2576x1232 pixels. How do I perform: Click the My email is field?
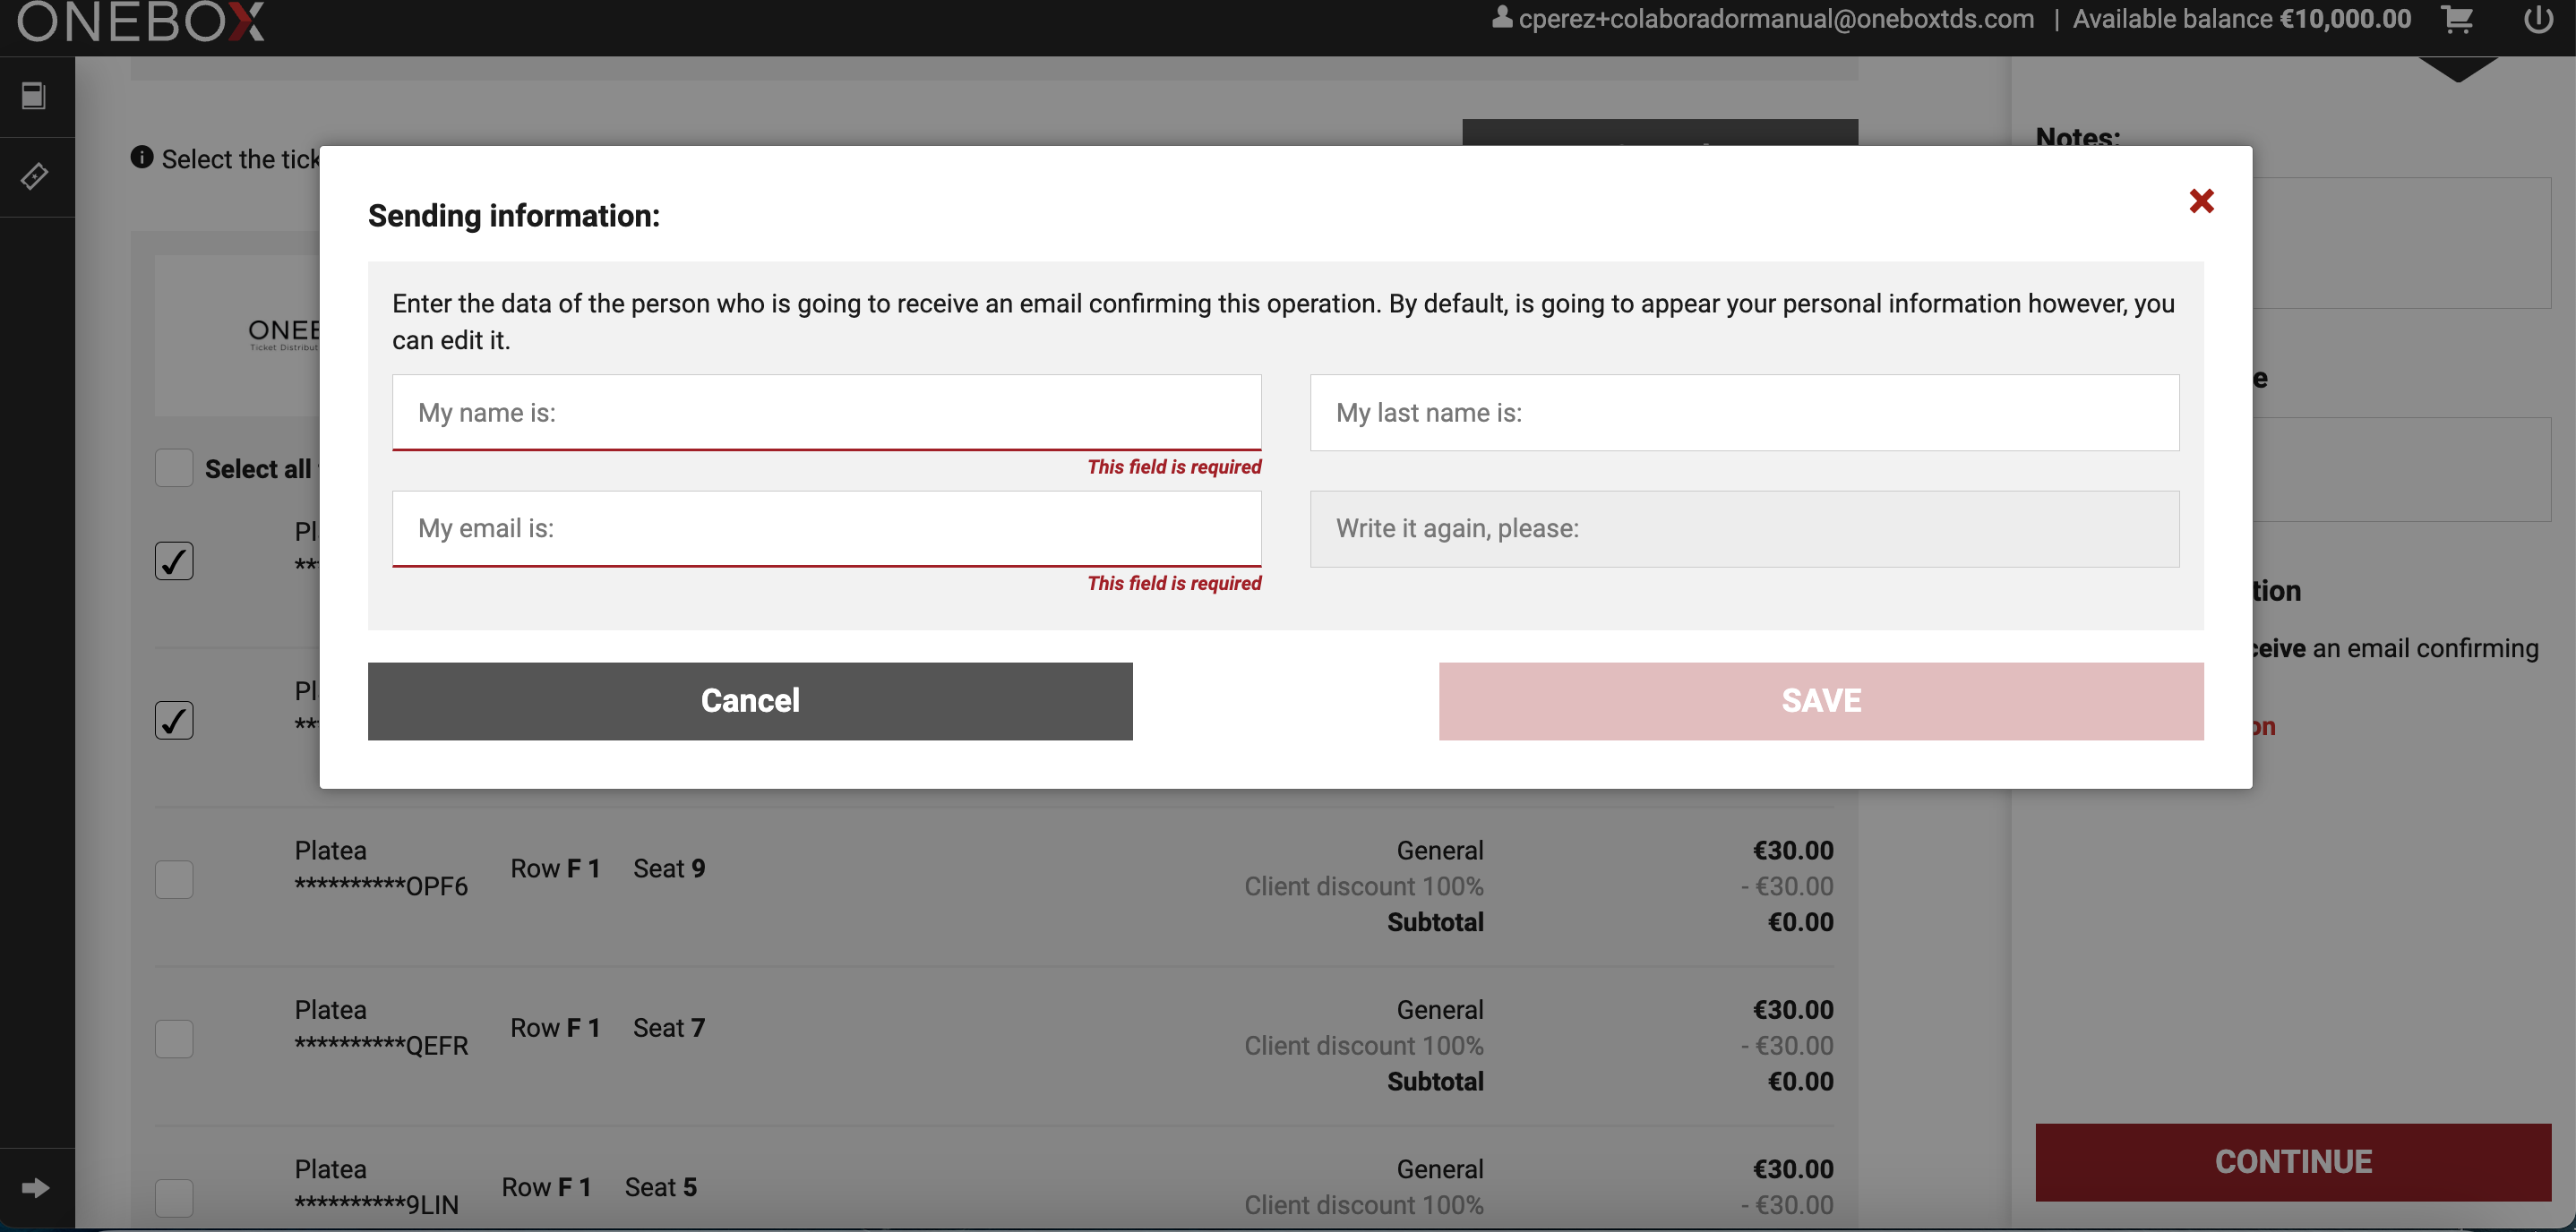point(826,528)
